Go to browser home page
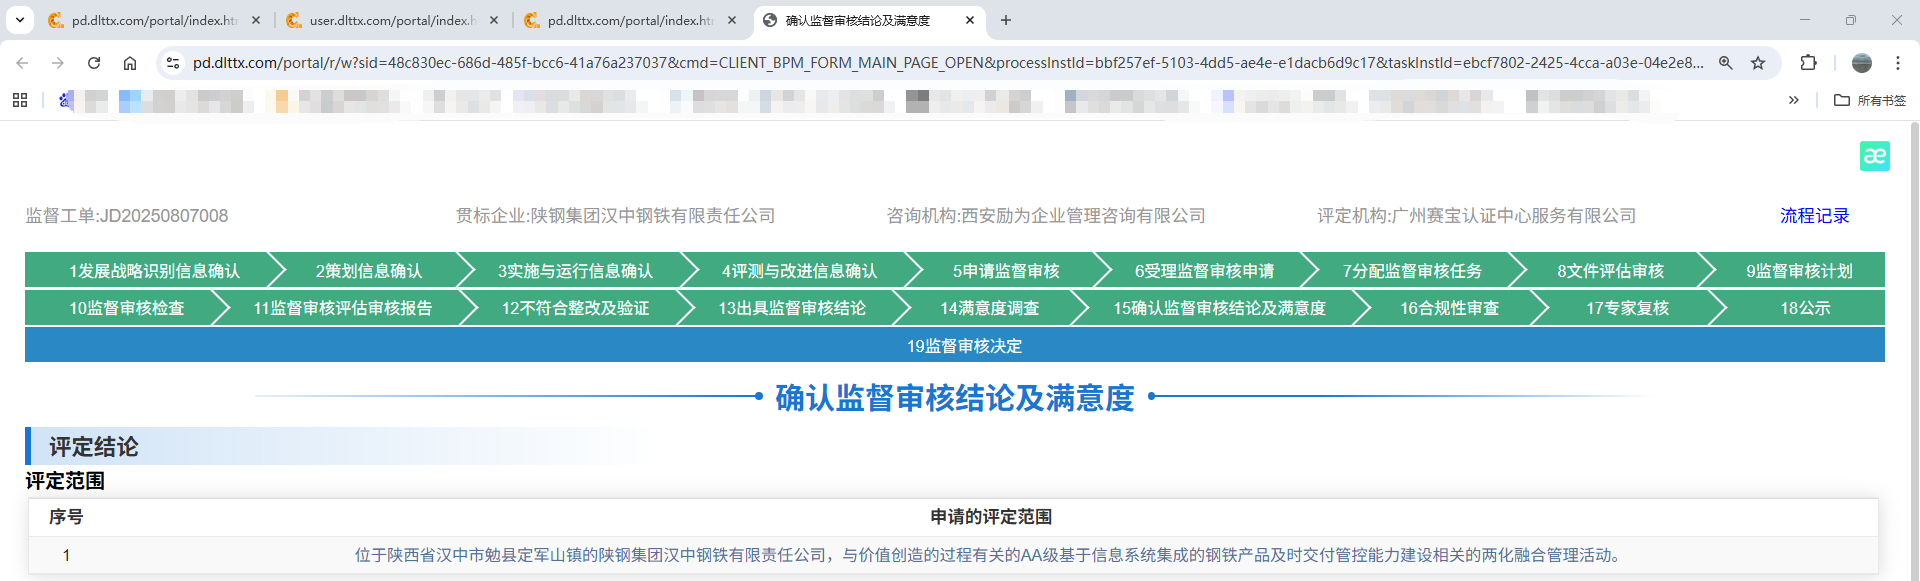The width and height of the screenshot is (1920, 581). click(x=130, y=63)
